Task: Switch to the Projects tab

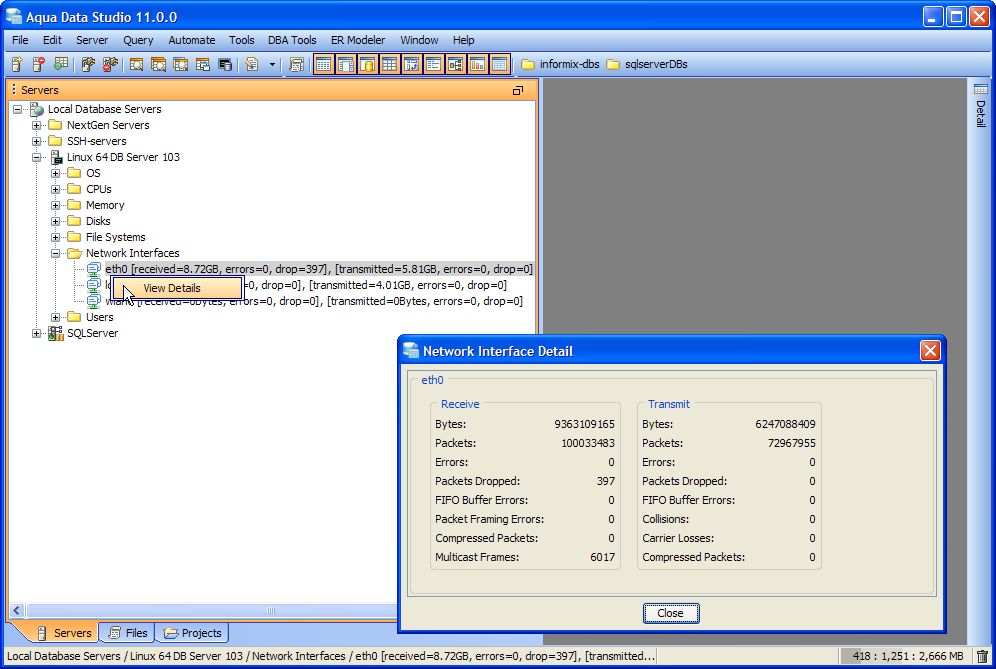Action: point(192,633)
